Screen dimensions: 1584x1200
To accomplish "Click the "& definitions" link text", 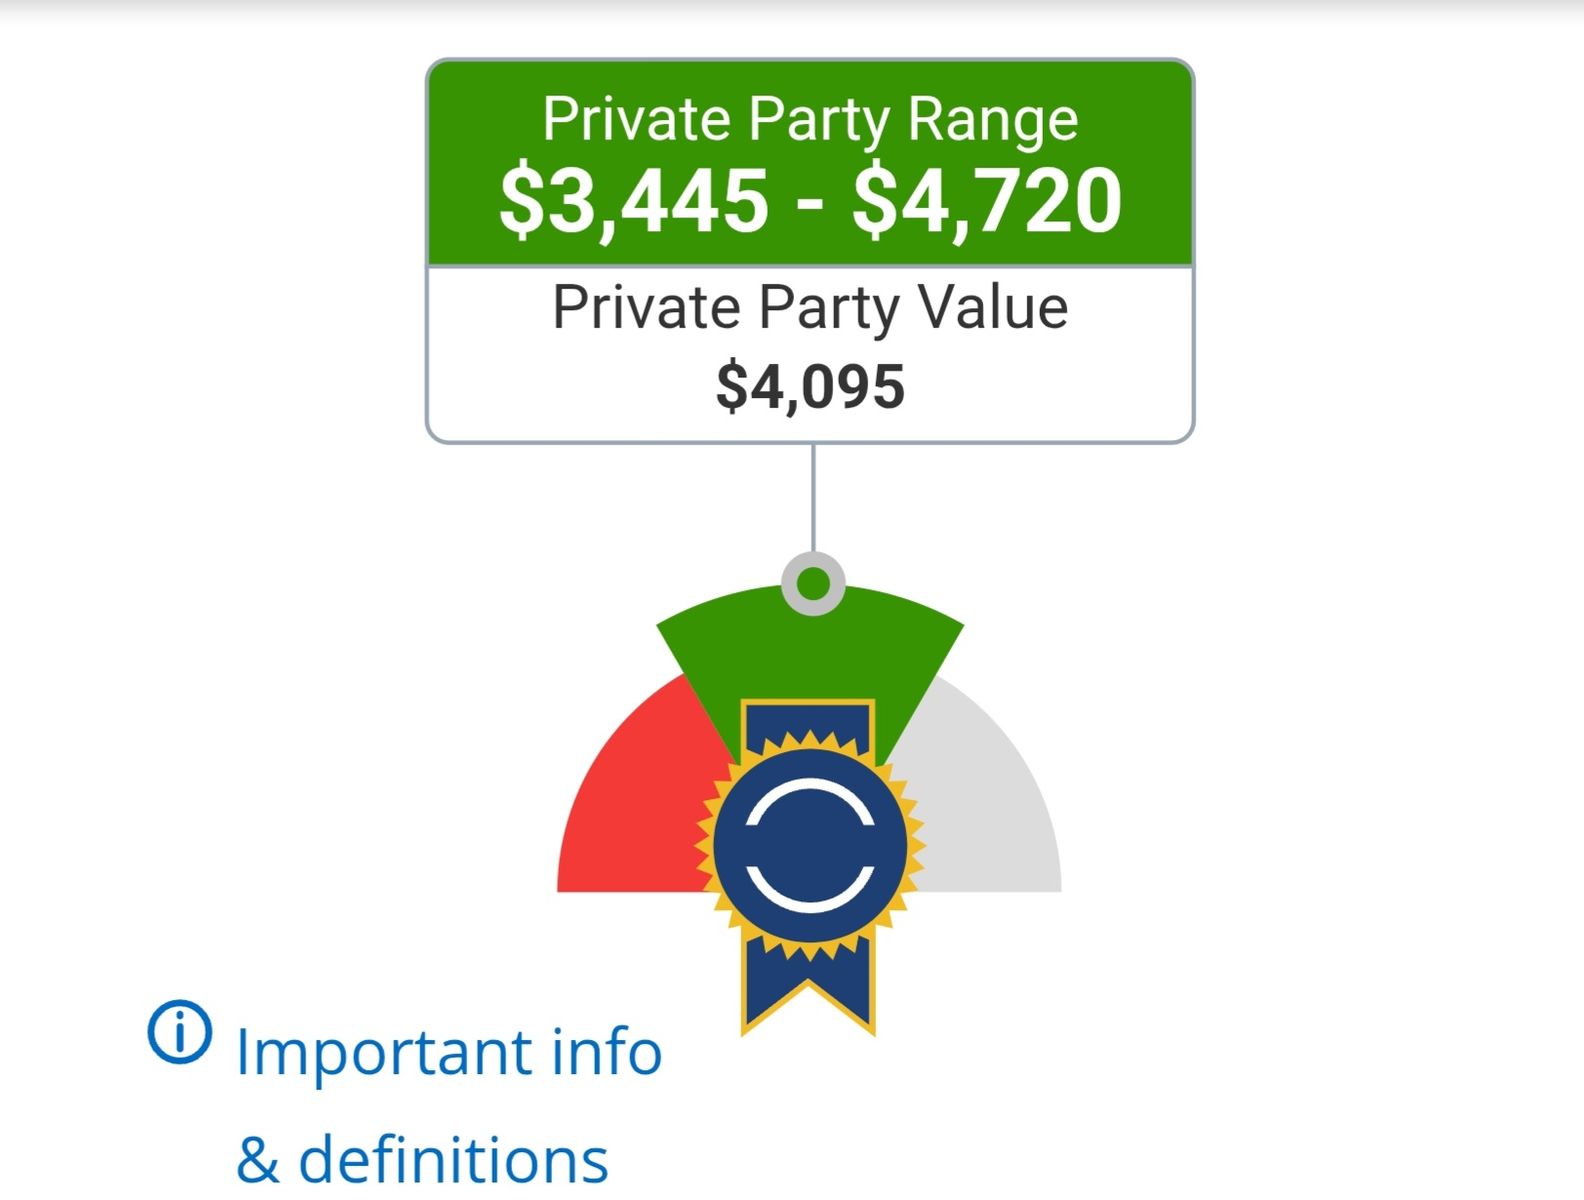I will [x=422, y=1160].
